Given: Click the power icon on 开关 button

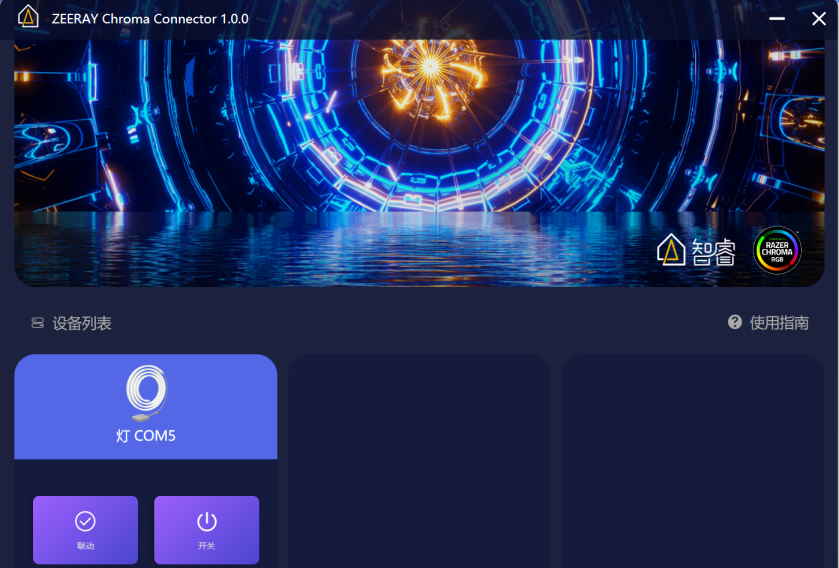Looking at the screenshot, I should [207, 521].
